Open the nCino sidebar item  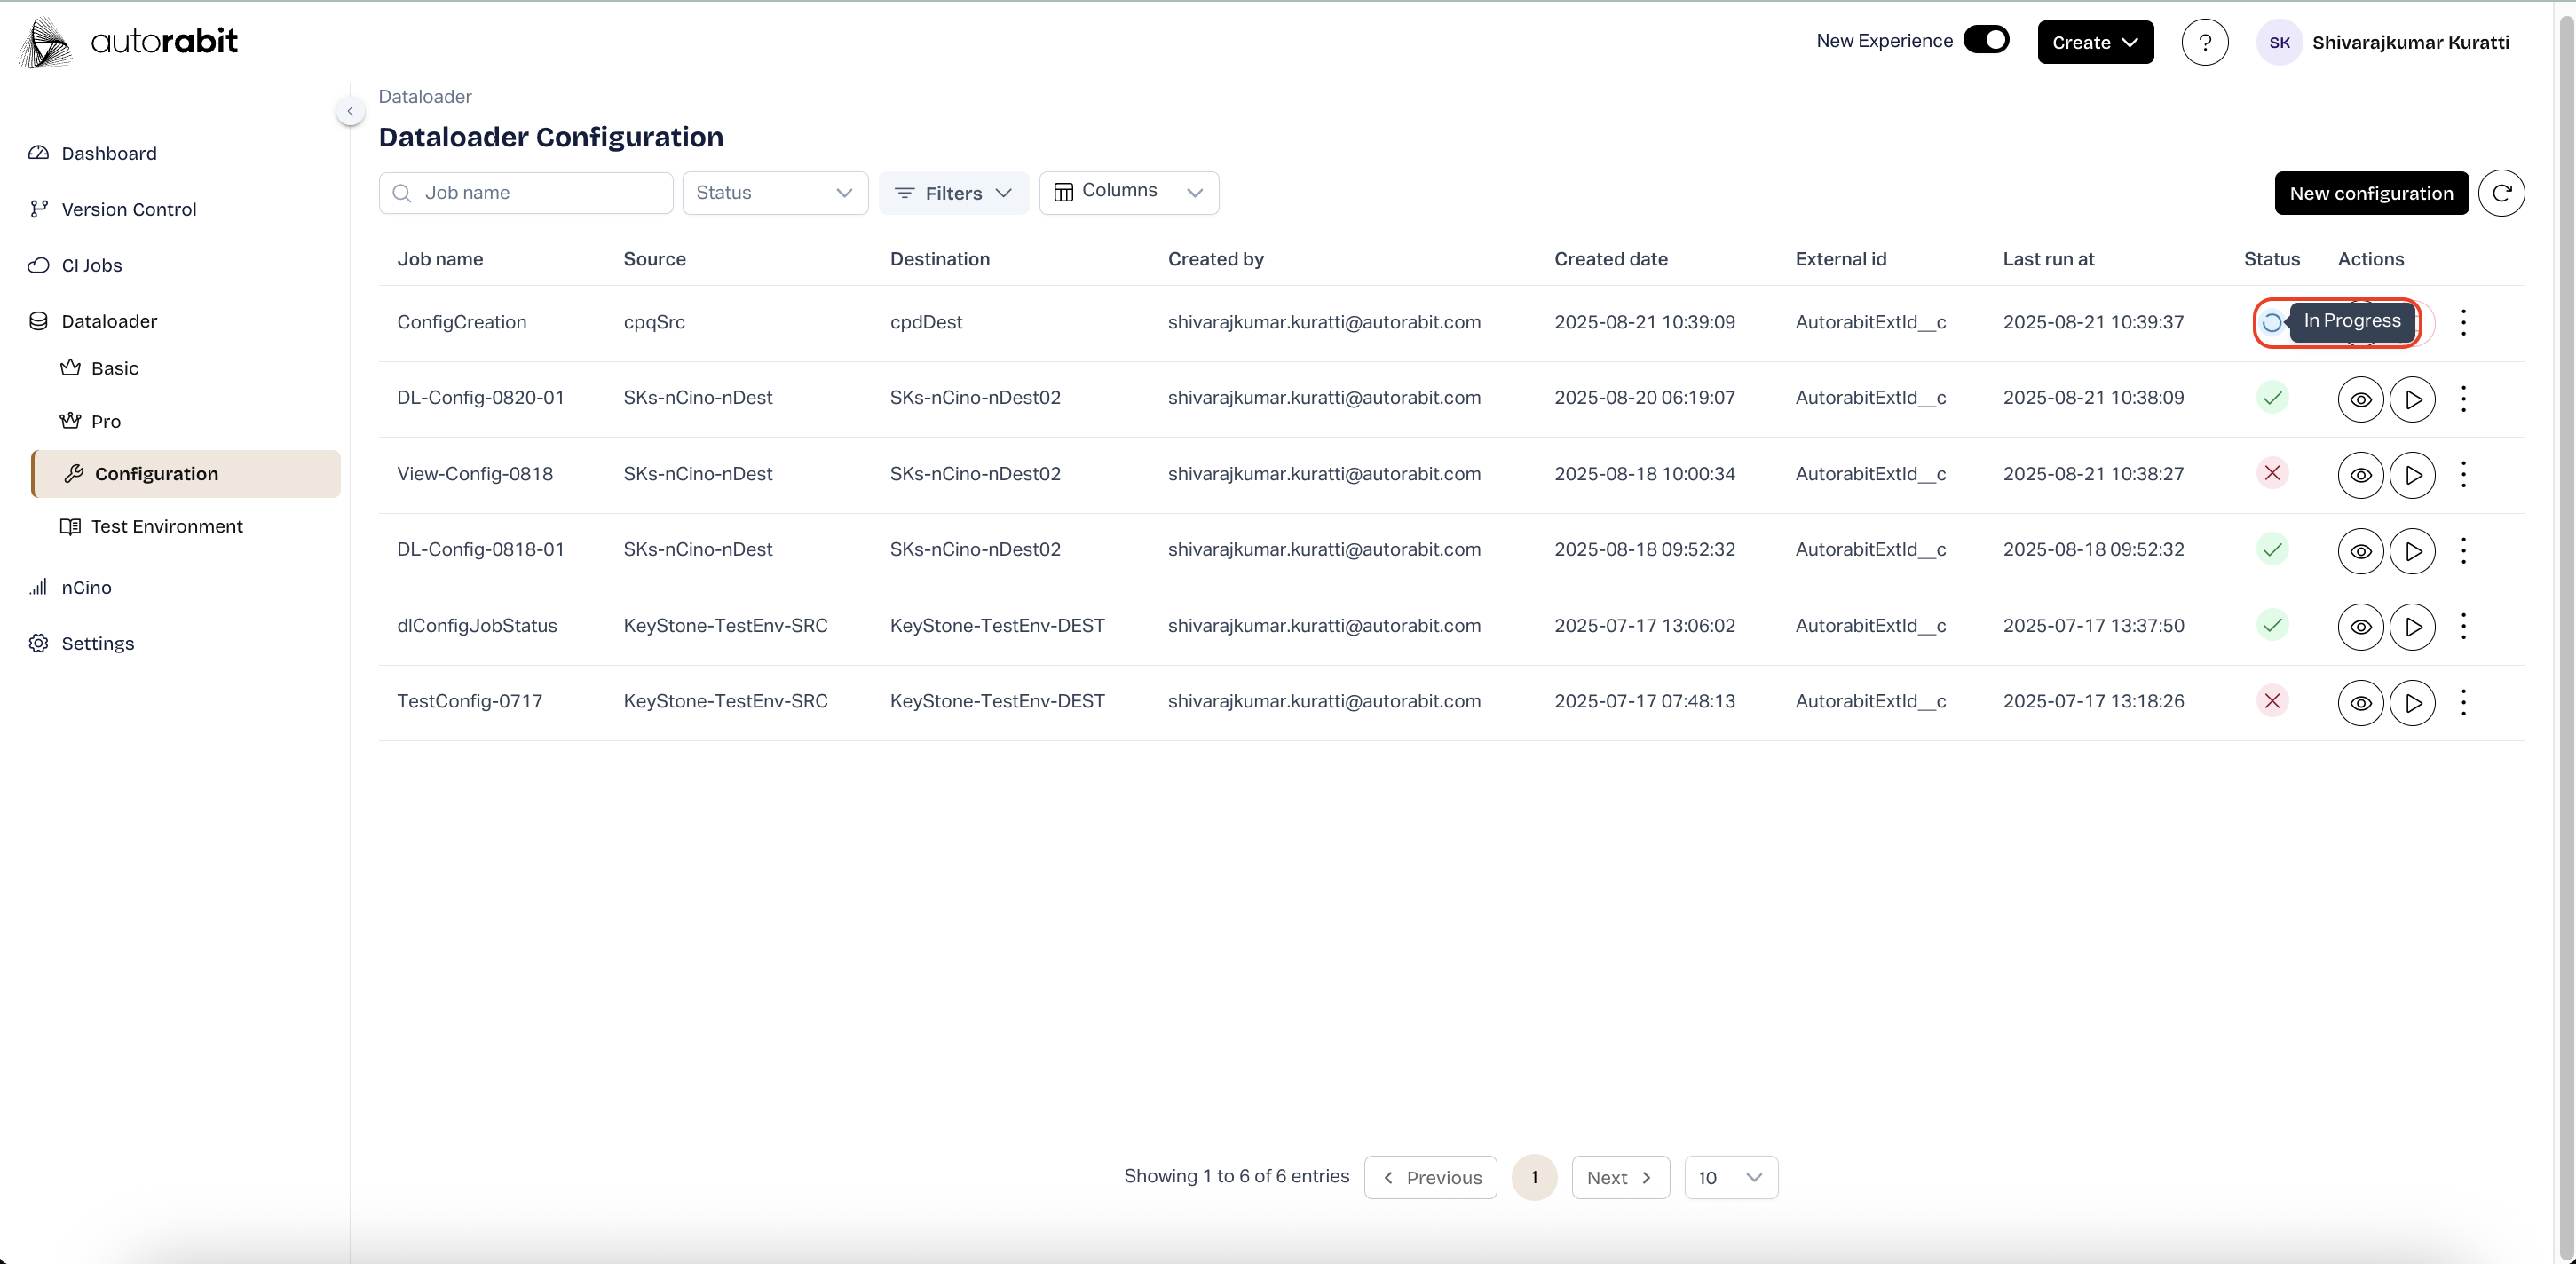pyautogui.click(x=86, y=587)
